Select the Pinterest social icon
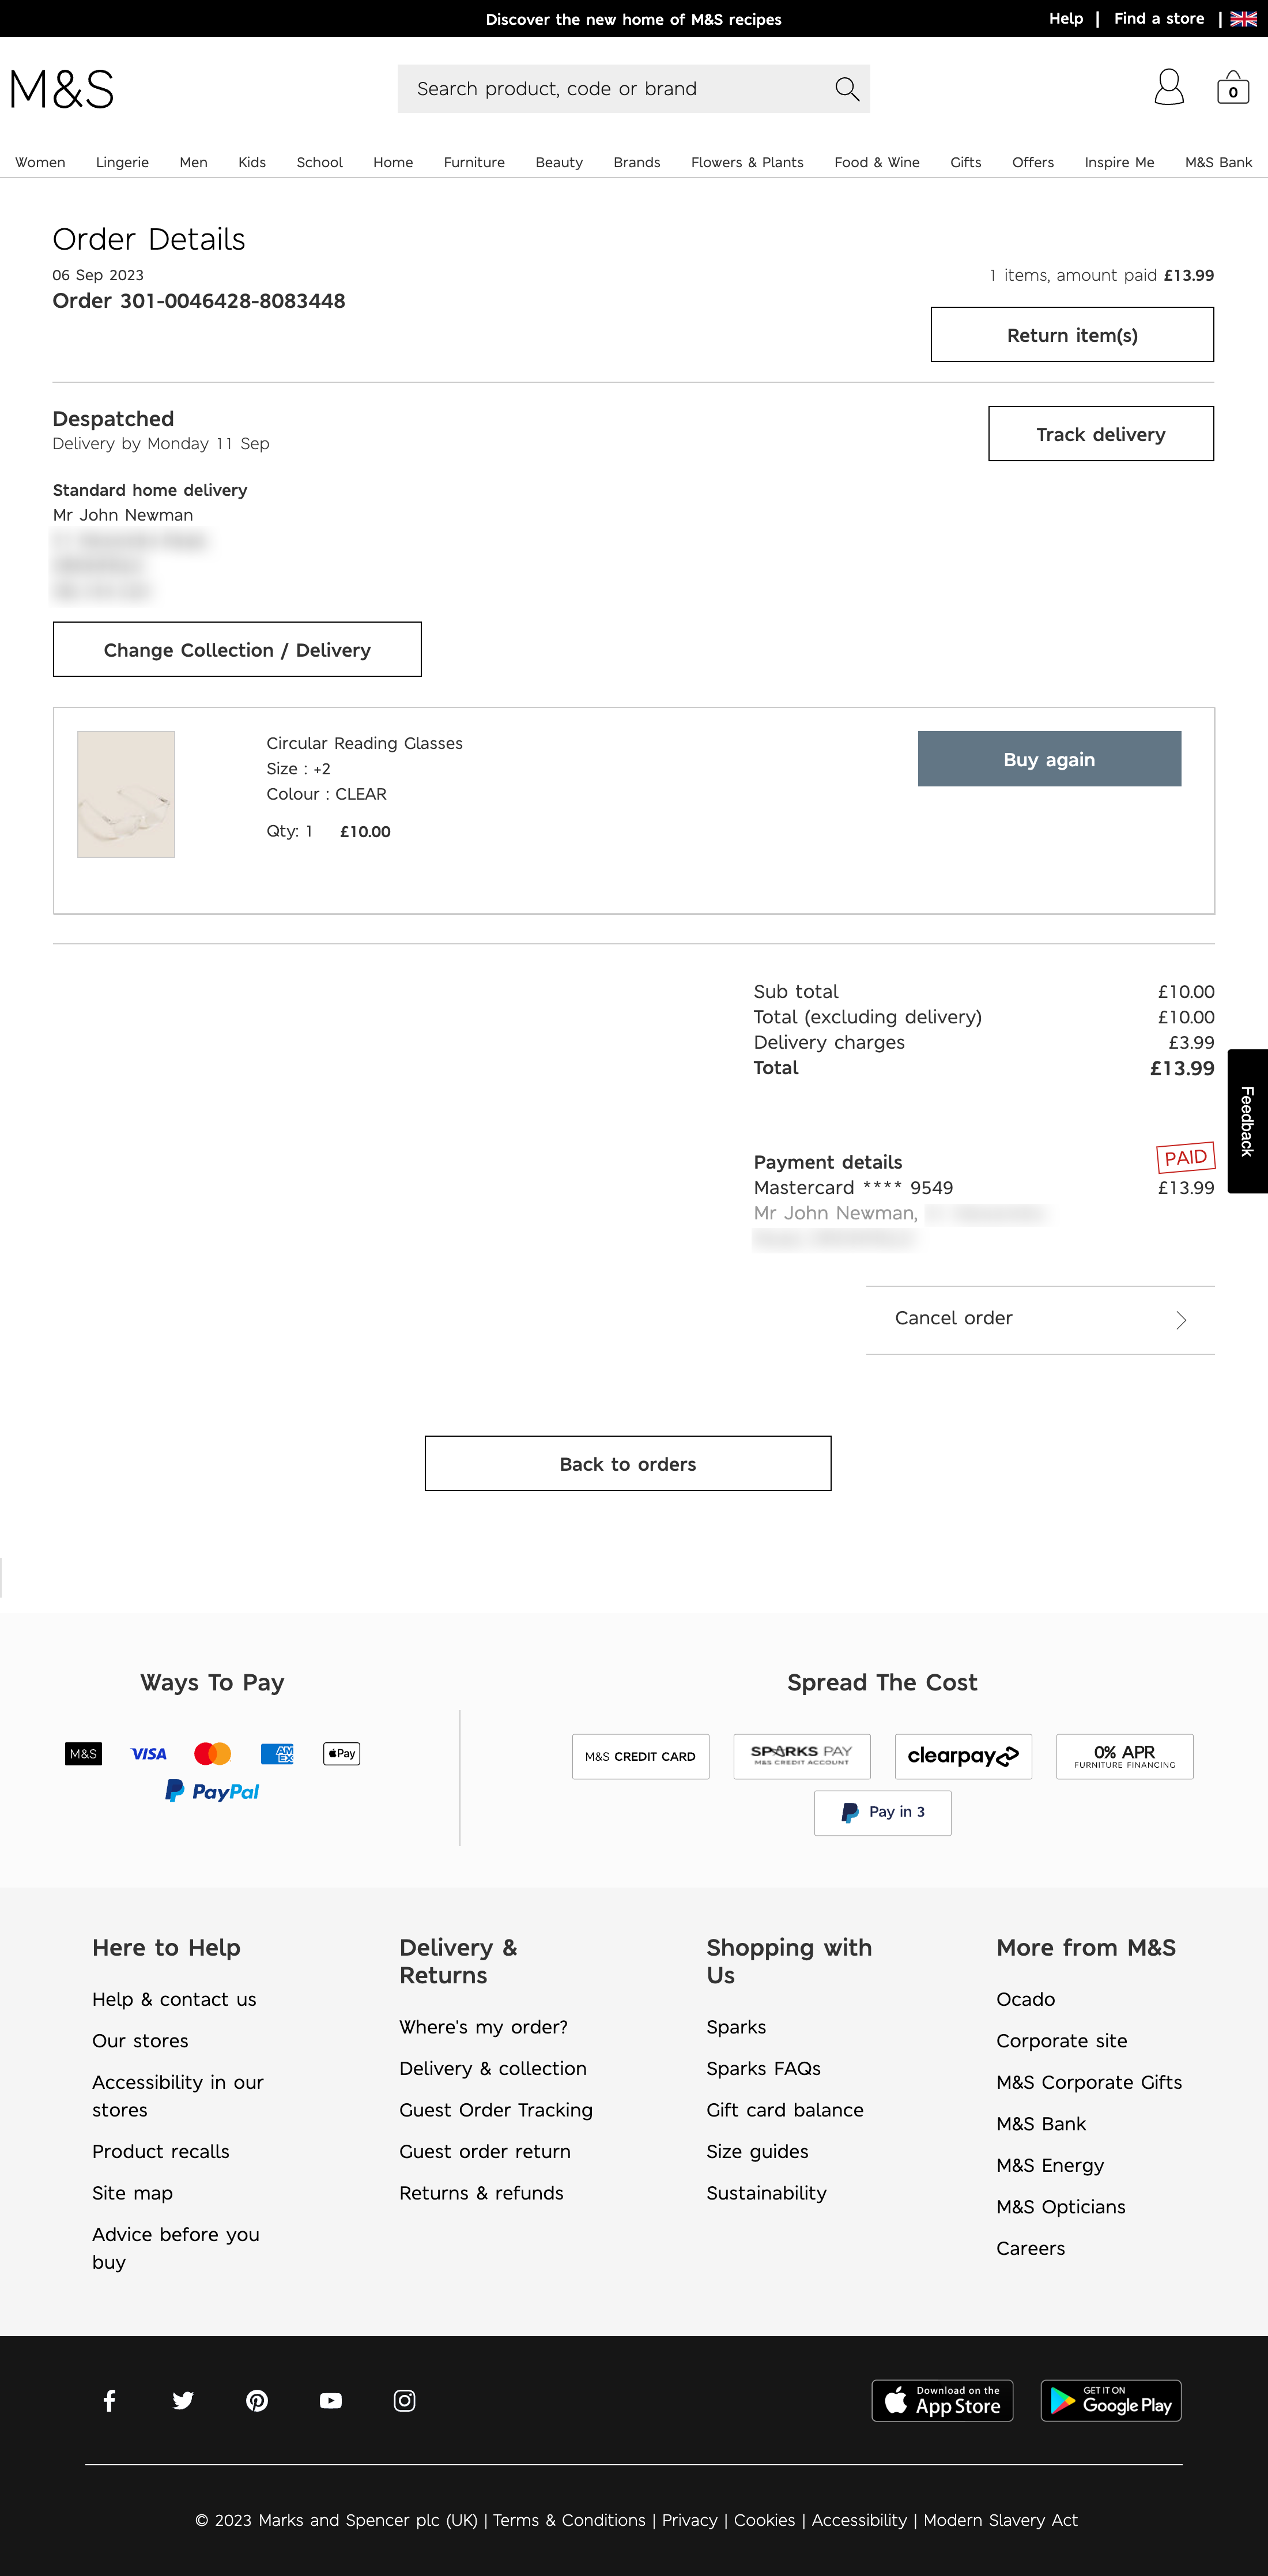The height and width of the screenshot is (2576, 1268). click(x=257, y=2400)
